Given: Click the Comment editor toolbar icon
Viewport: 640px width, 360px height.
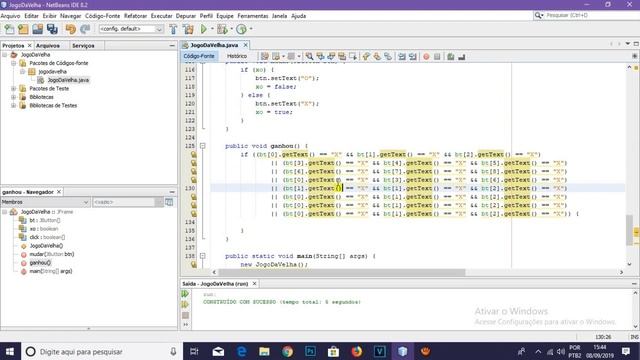Looking at the screenshot, I should pyautogui.click(x=451, y=56).
